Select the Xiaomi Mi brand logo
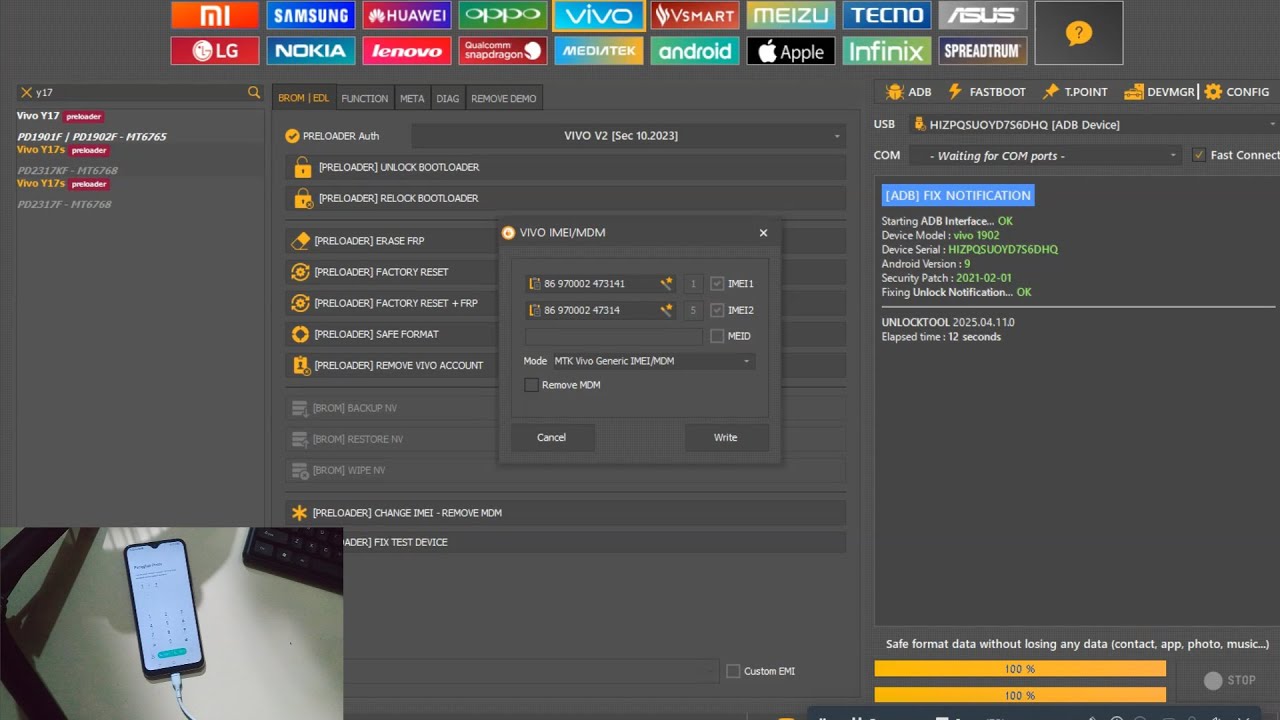This screenshot has width=1280, height=720. tap(215, 15)
